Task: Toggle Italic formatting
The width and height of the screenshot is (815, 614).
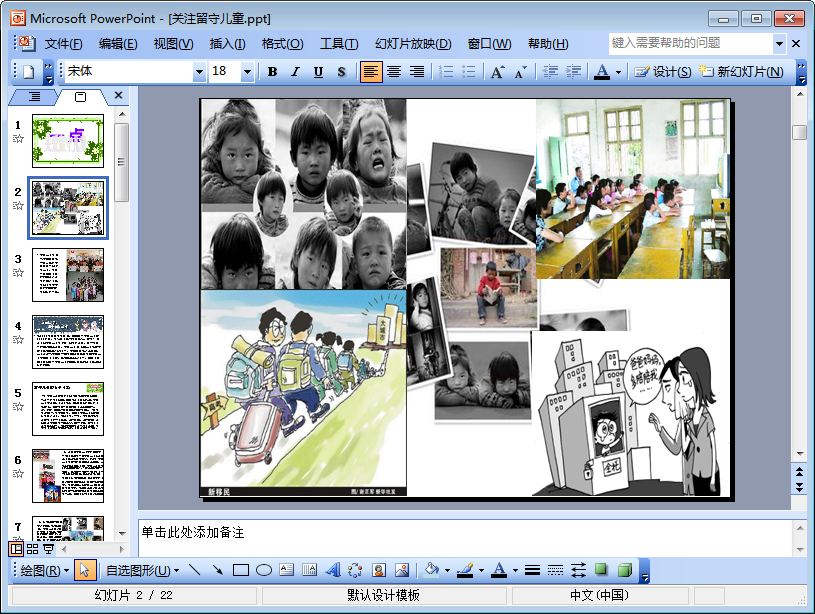Action: click(295, 72)
